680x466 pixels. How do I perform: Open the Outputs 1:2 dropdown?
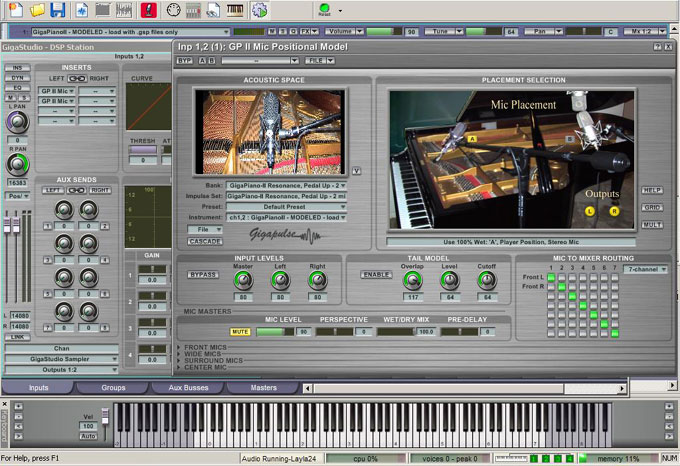pos(62,370)
